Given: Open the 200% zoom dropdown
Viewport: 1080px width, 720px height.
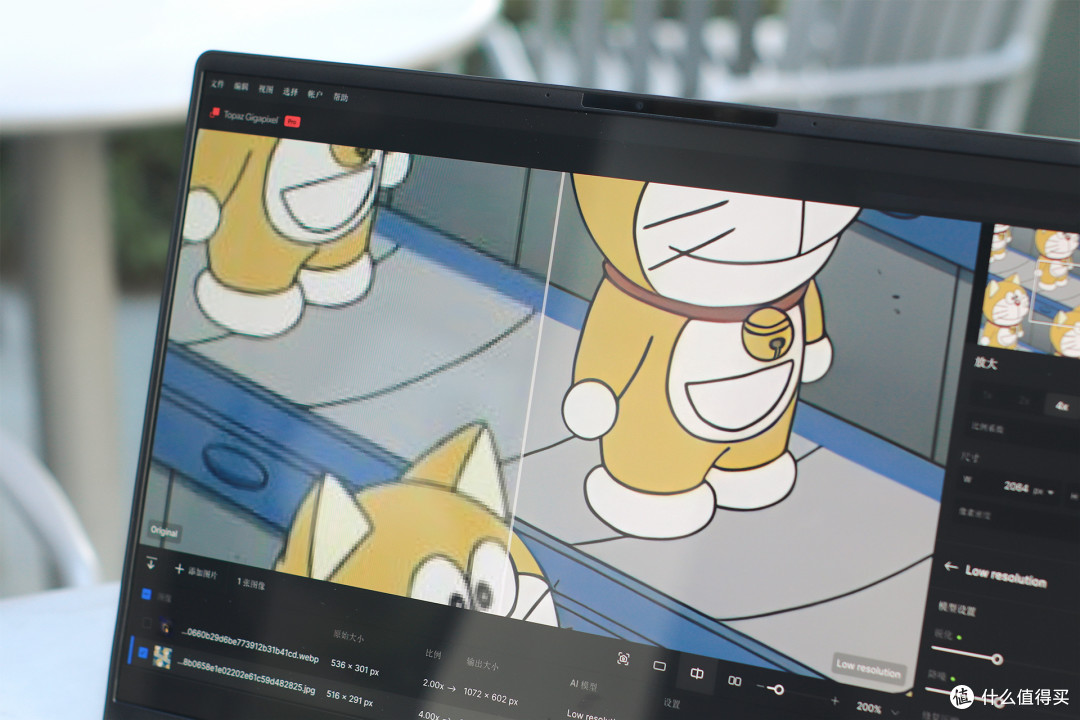Looking at the screenshot, I should pyautogui.click(x=876, y=708).
